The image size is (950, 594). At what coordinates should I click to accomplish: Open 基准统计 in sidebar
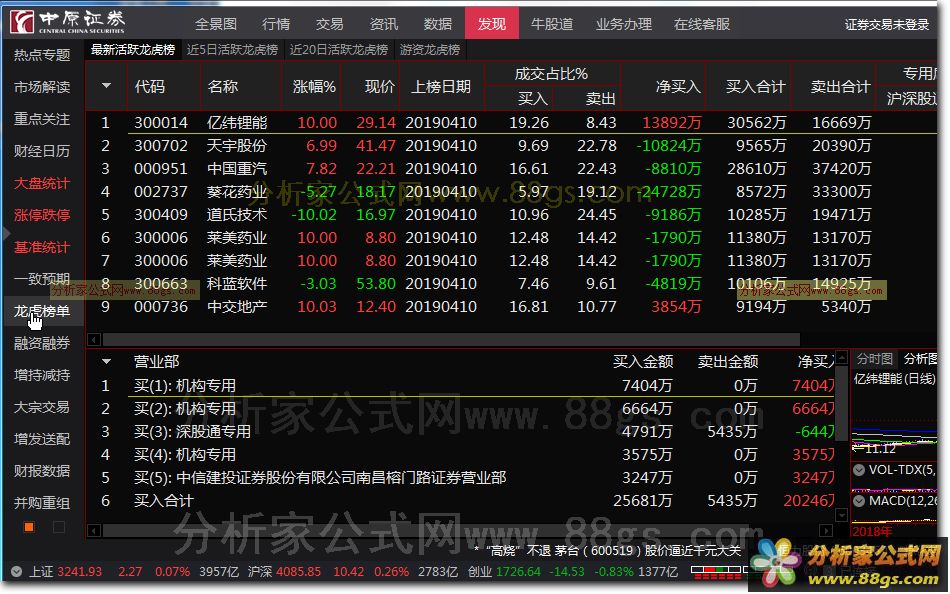[42, 247]
